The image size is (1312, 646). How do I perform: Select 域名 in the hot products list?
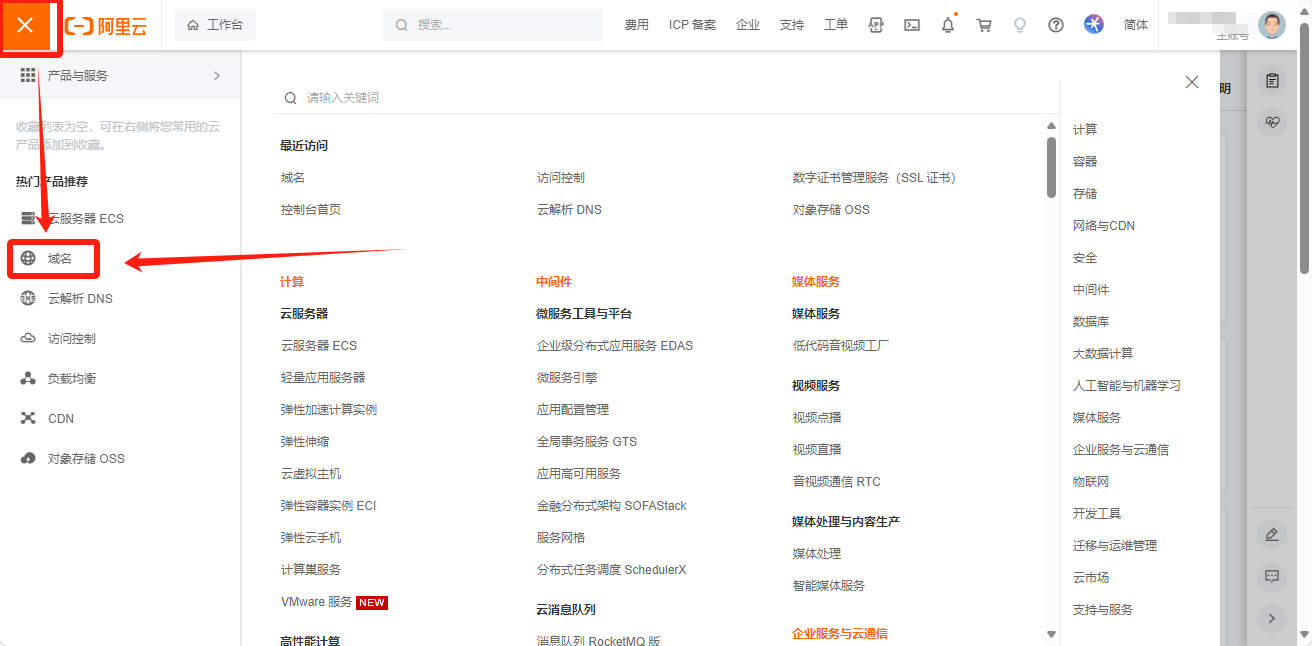click(x=59, y=259)
